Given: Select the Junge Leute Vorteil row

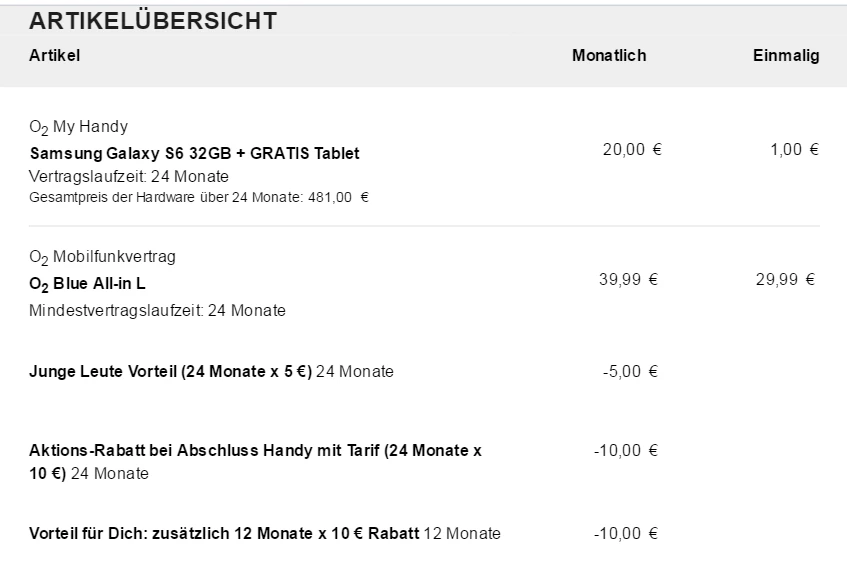Looking at the screenshot, I should click(211, 372).
